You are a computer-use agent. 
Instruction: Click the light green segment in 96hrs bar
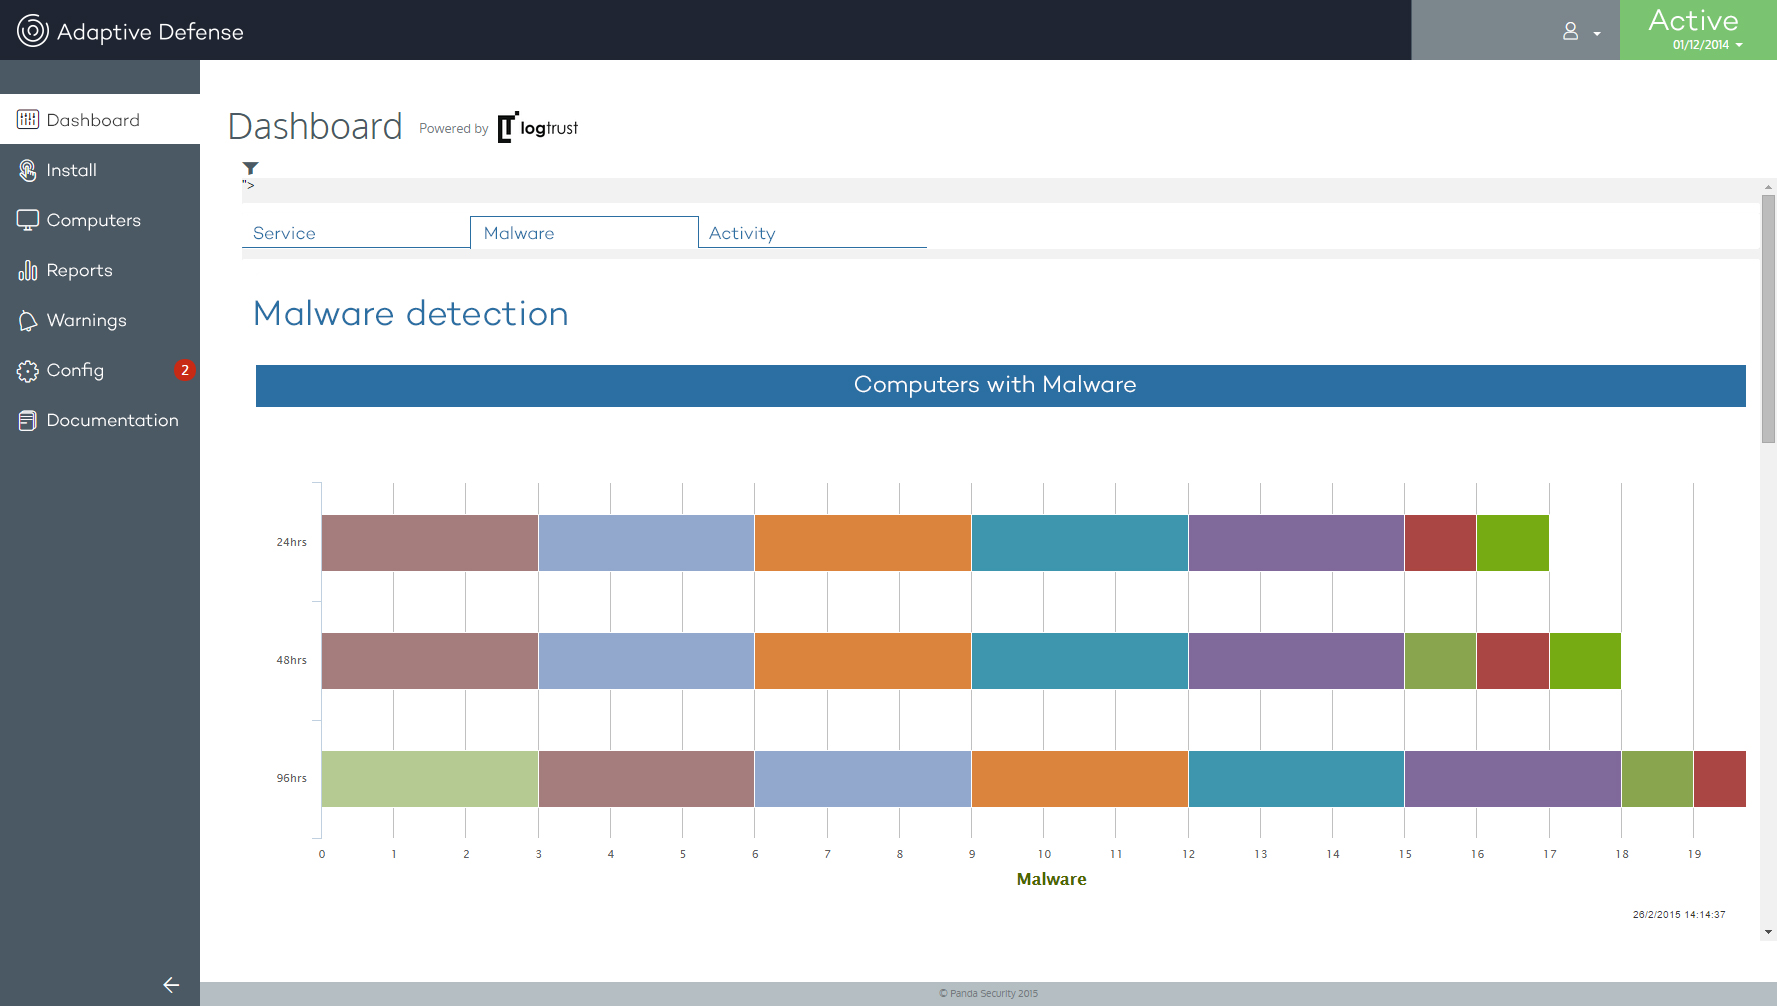tap(429, 779)
